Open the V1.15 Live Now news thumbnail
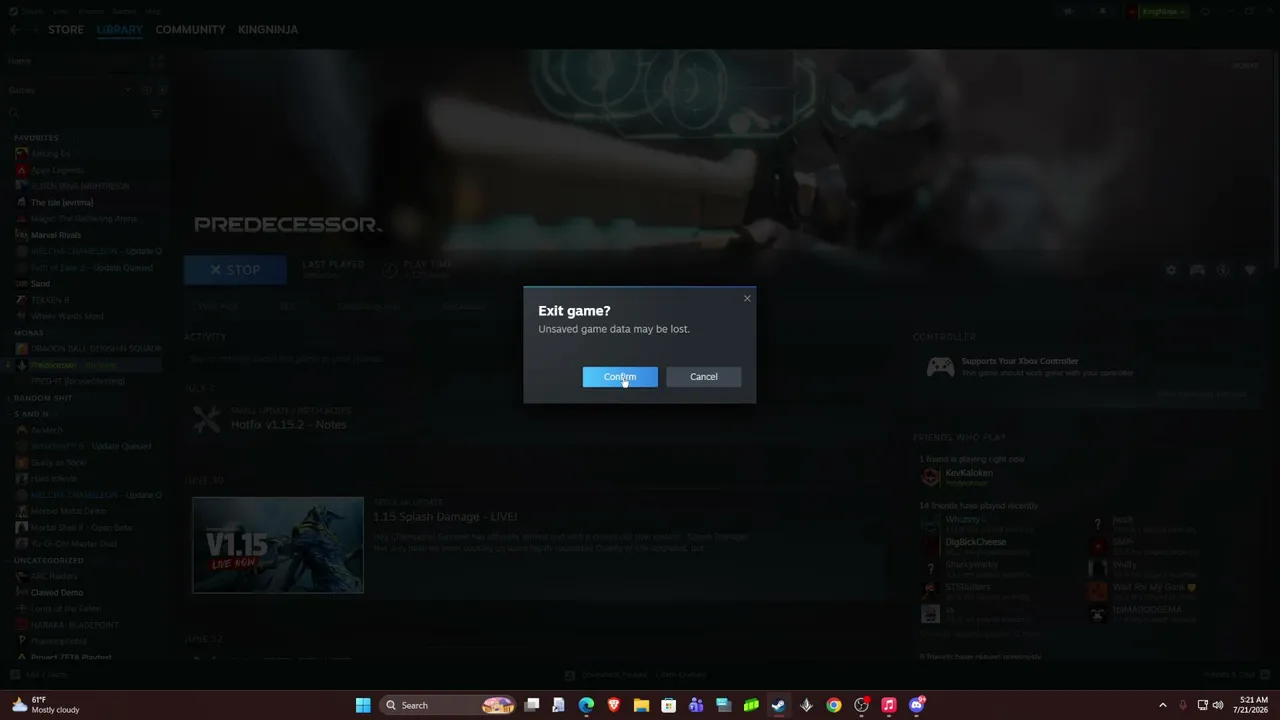 (x=278, y=545)
